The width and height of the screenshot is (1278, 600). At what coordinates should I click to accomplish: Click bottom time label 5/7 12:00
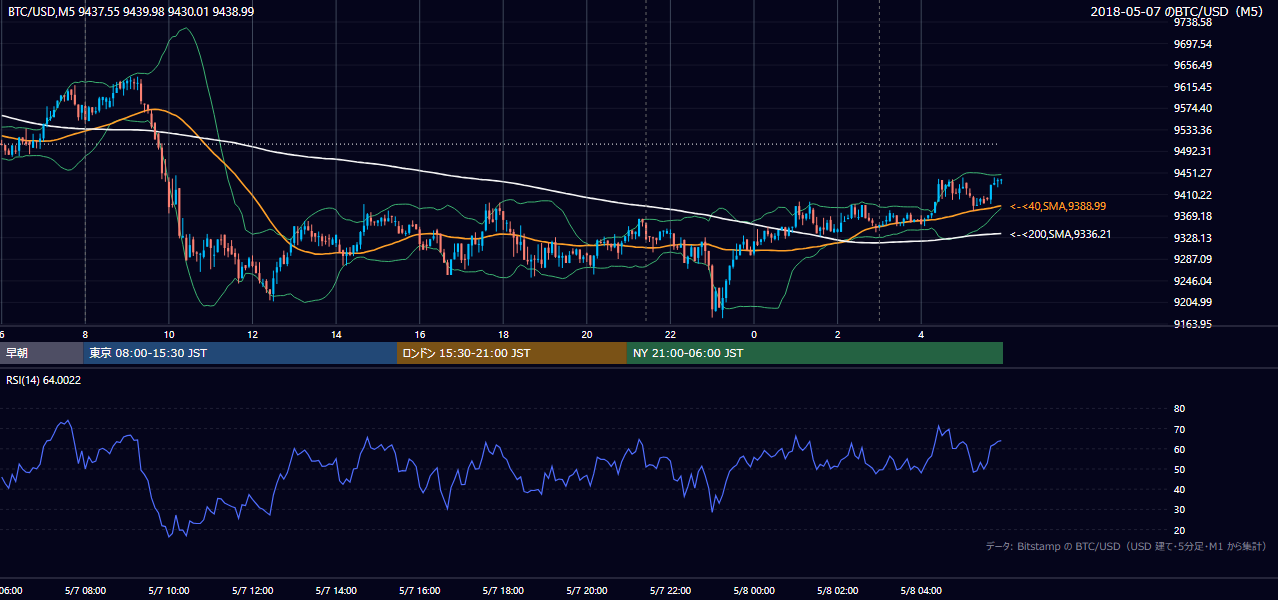coord(252,591)
